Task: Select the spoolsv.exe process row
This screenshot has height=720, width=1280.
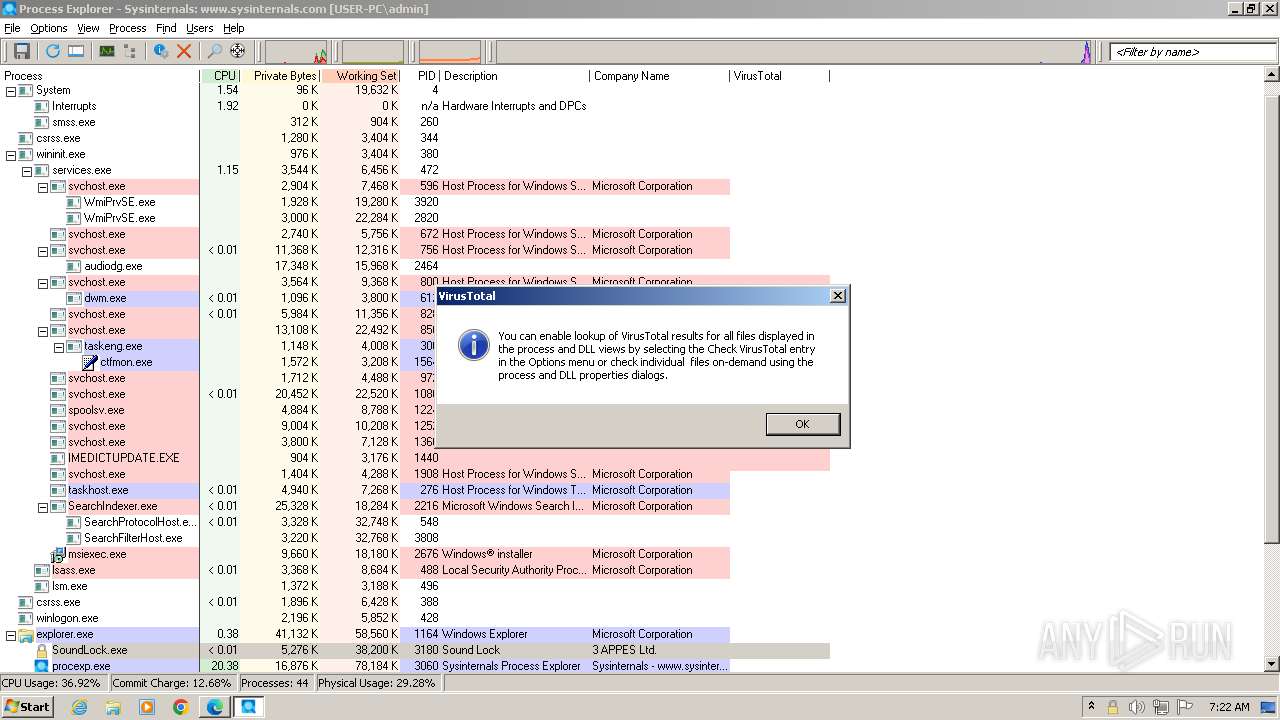Action: tap(415, 410)
